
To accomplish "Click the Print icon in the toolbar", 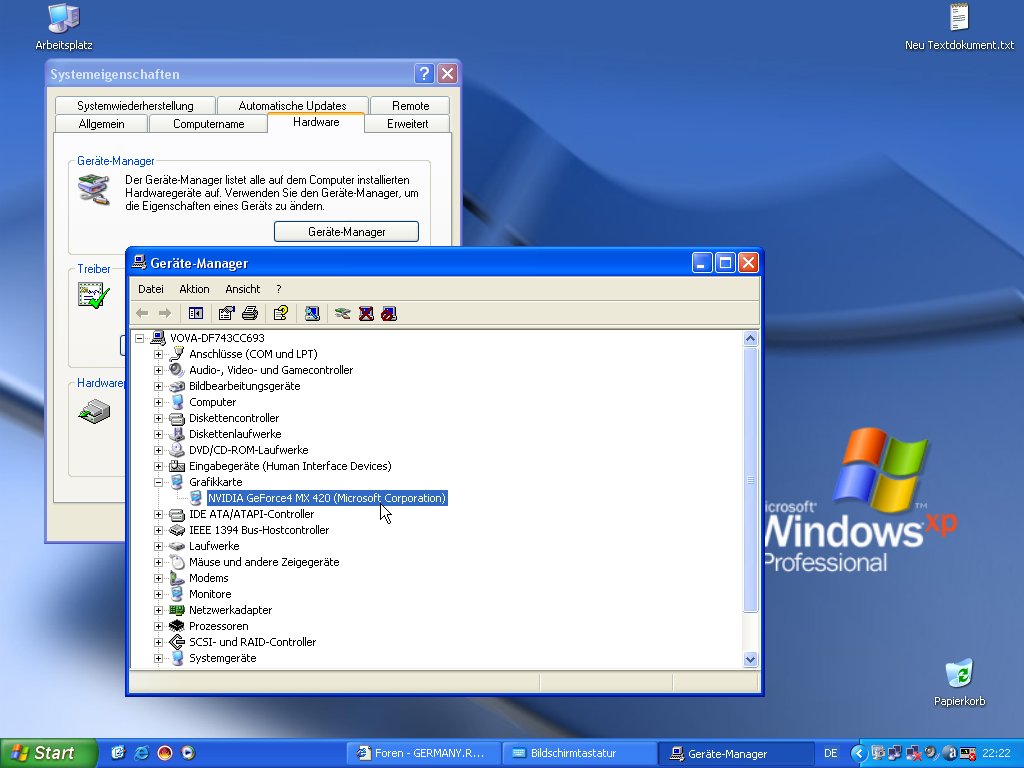I will (250, 313).
